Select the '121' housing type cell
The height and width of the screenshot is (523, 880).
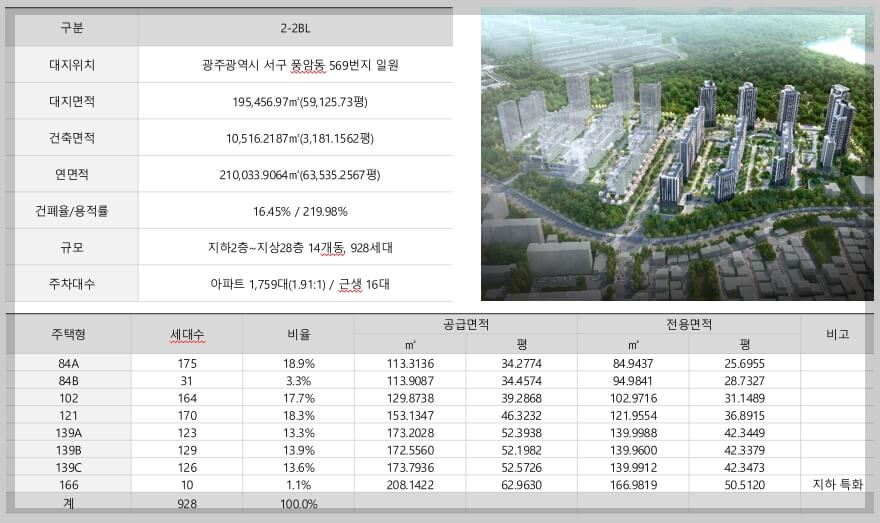[68, 415]
